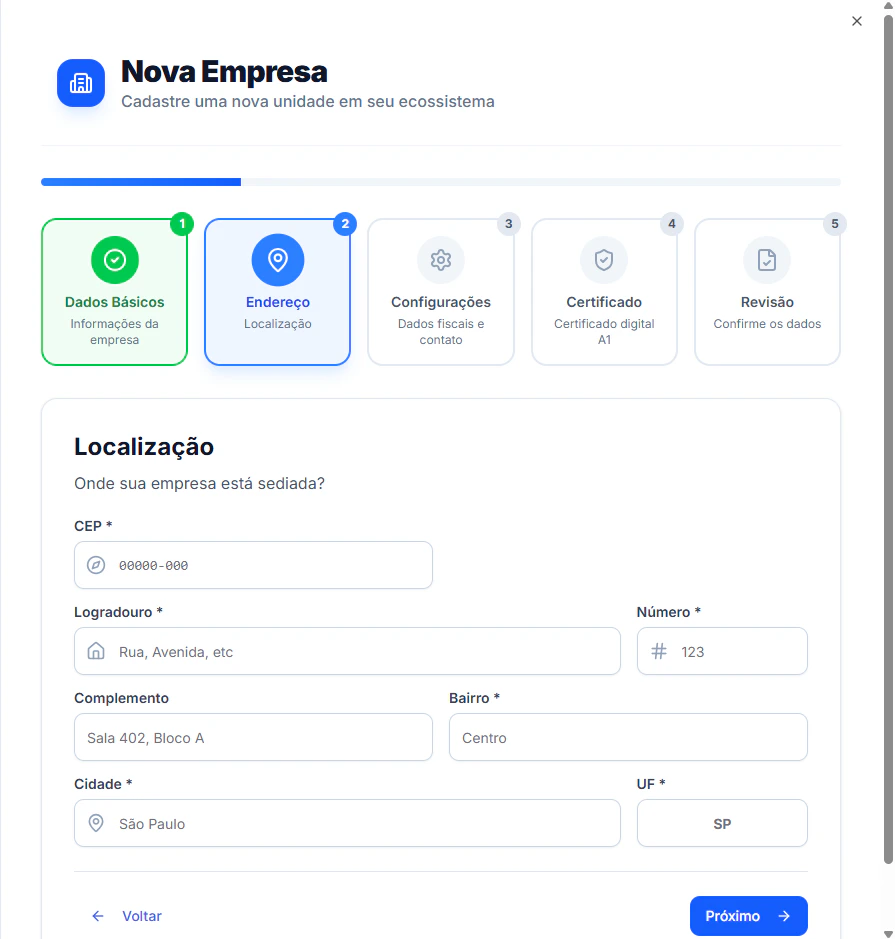Click step number 5 badge

click(x=835, y=224)
